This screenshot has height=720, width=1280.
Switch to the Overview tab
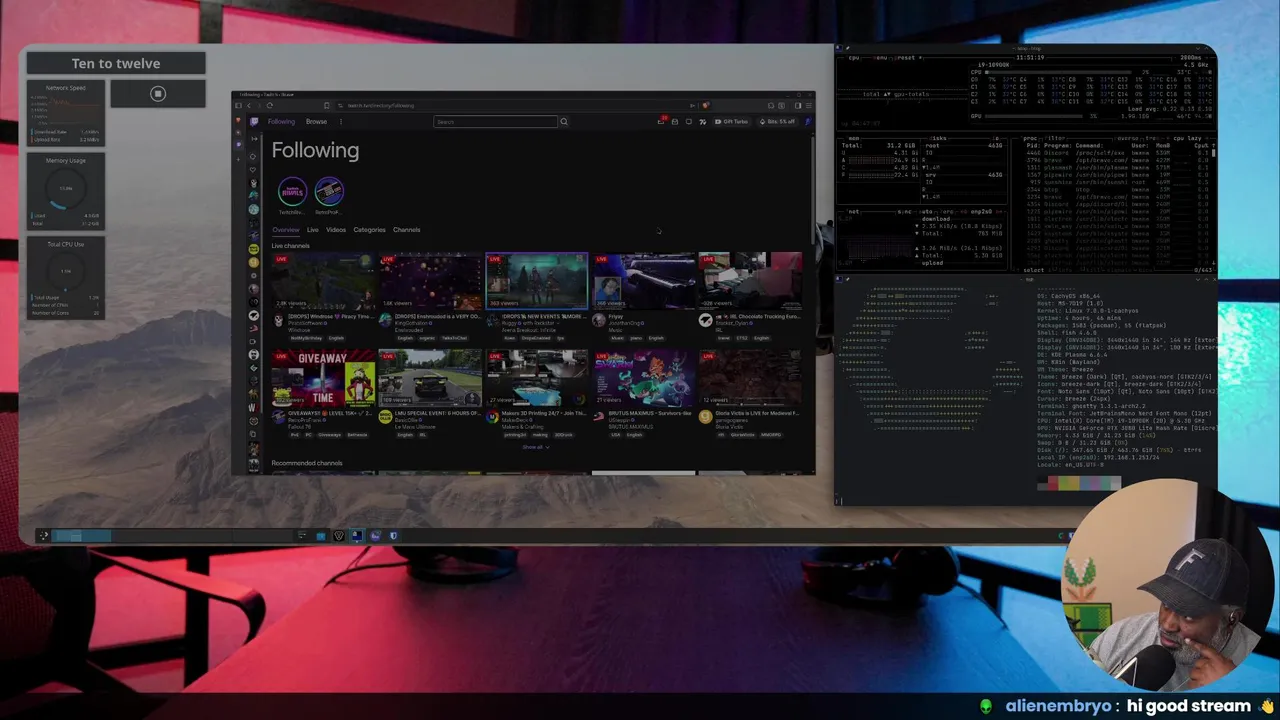286,230
